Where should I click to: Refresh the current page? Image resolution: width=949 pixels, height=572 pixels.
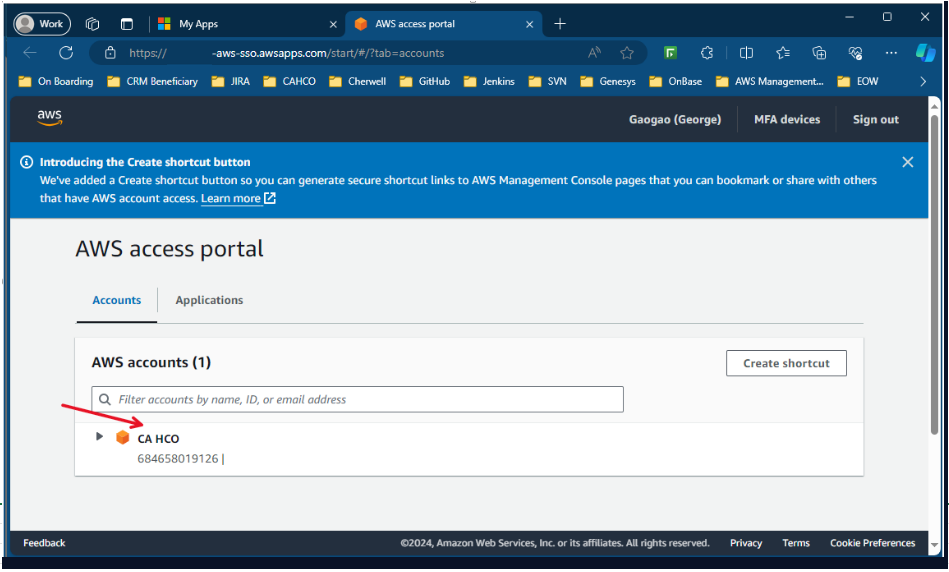(x=66, y=53)
